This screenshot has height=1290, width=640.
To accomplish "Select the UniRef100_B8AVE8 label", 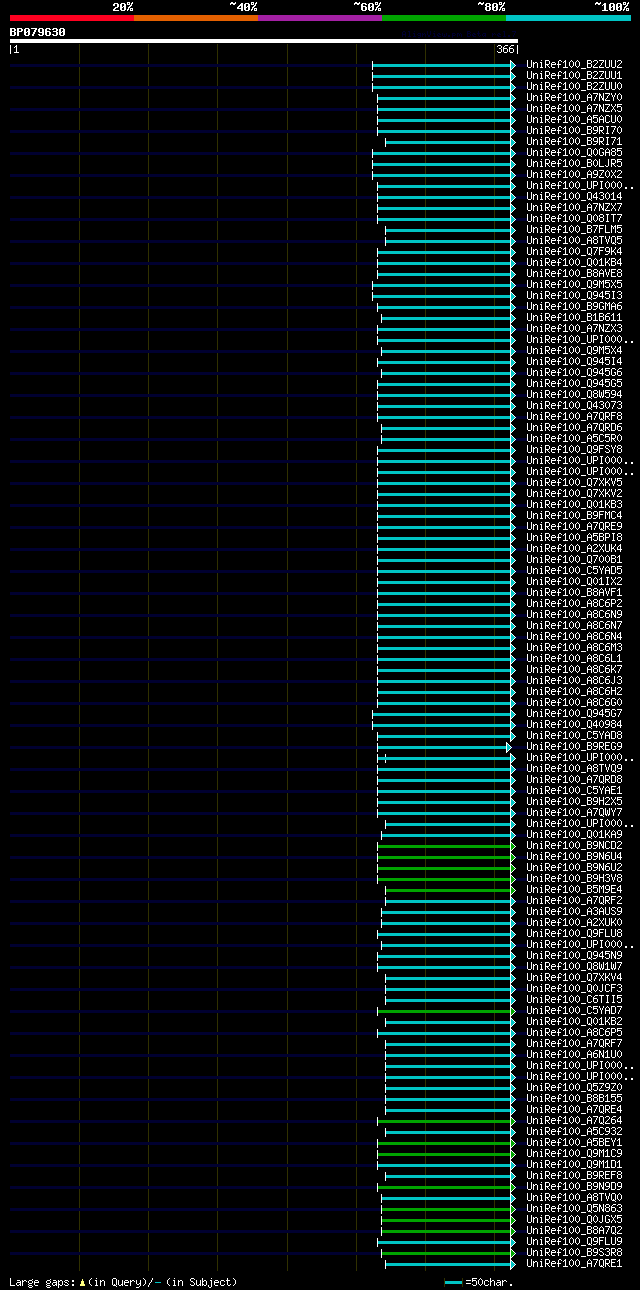I will coord(574,273).
